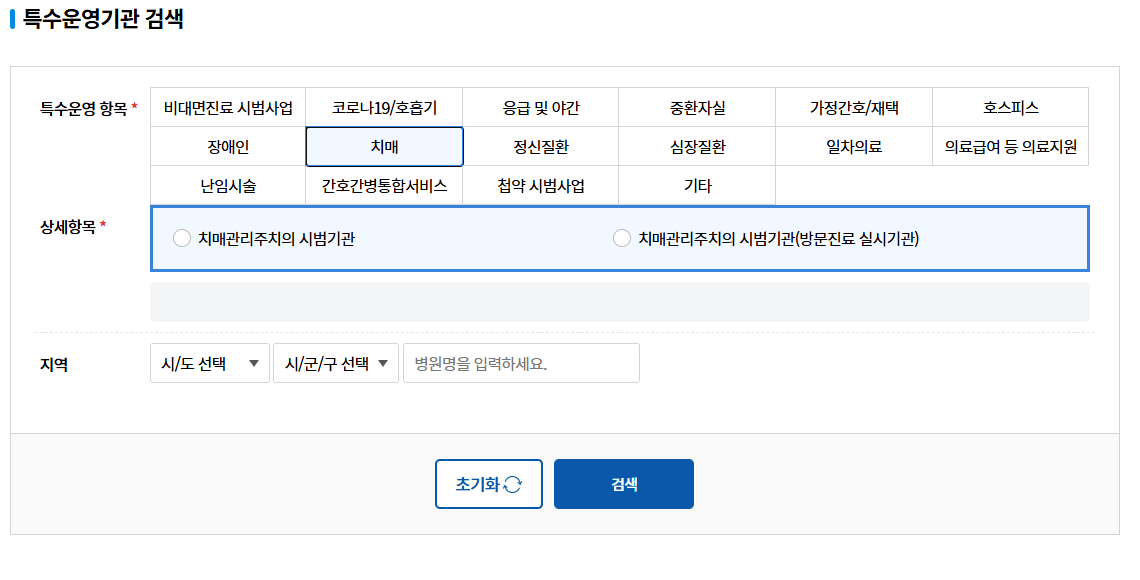Click 초기화 to reset the search form
This screenshot has width=1140, height=580.
[488, 483]
